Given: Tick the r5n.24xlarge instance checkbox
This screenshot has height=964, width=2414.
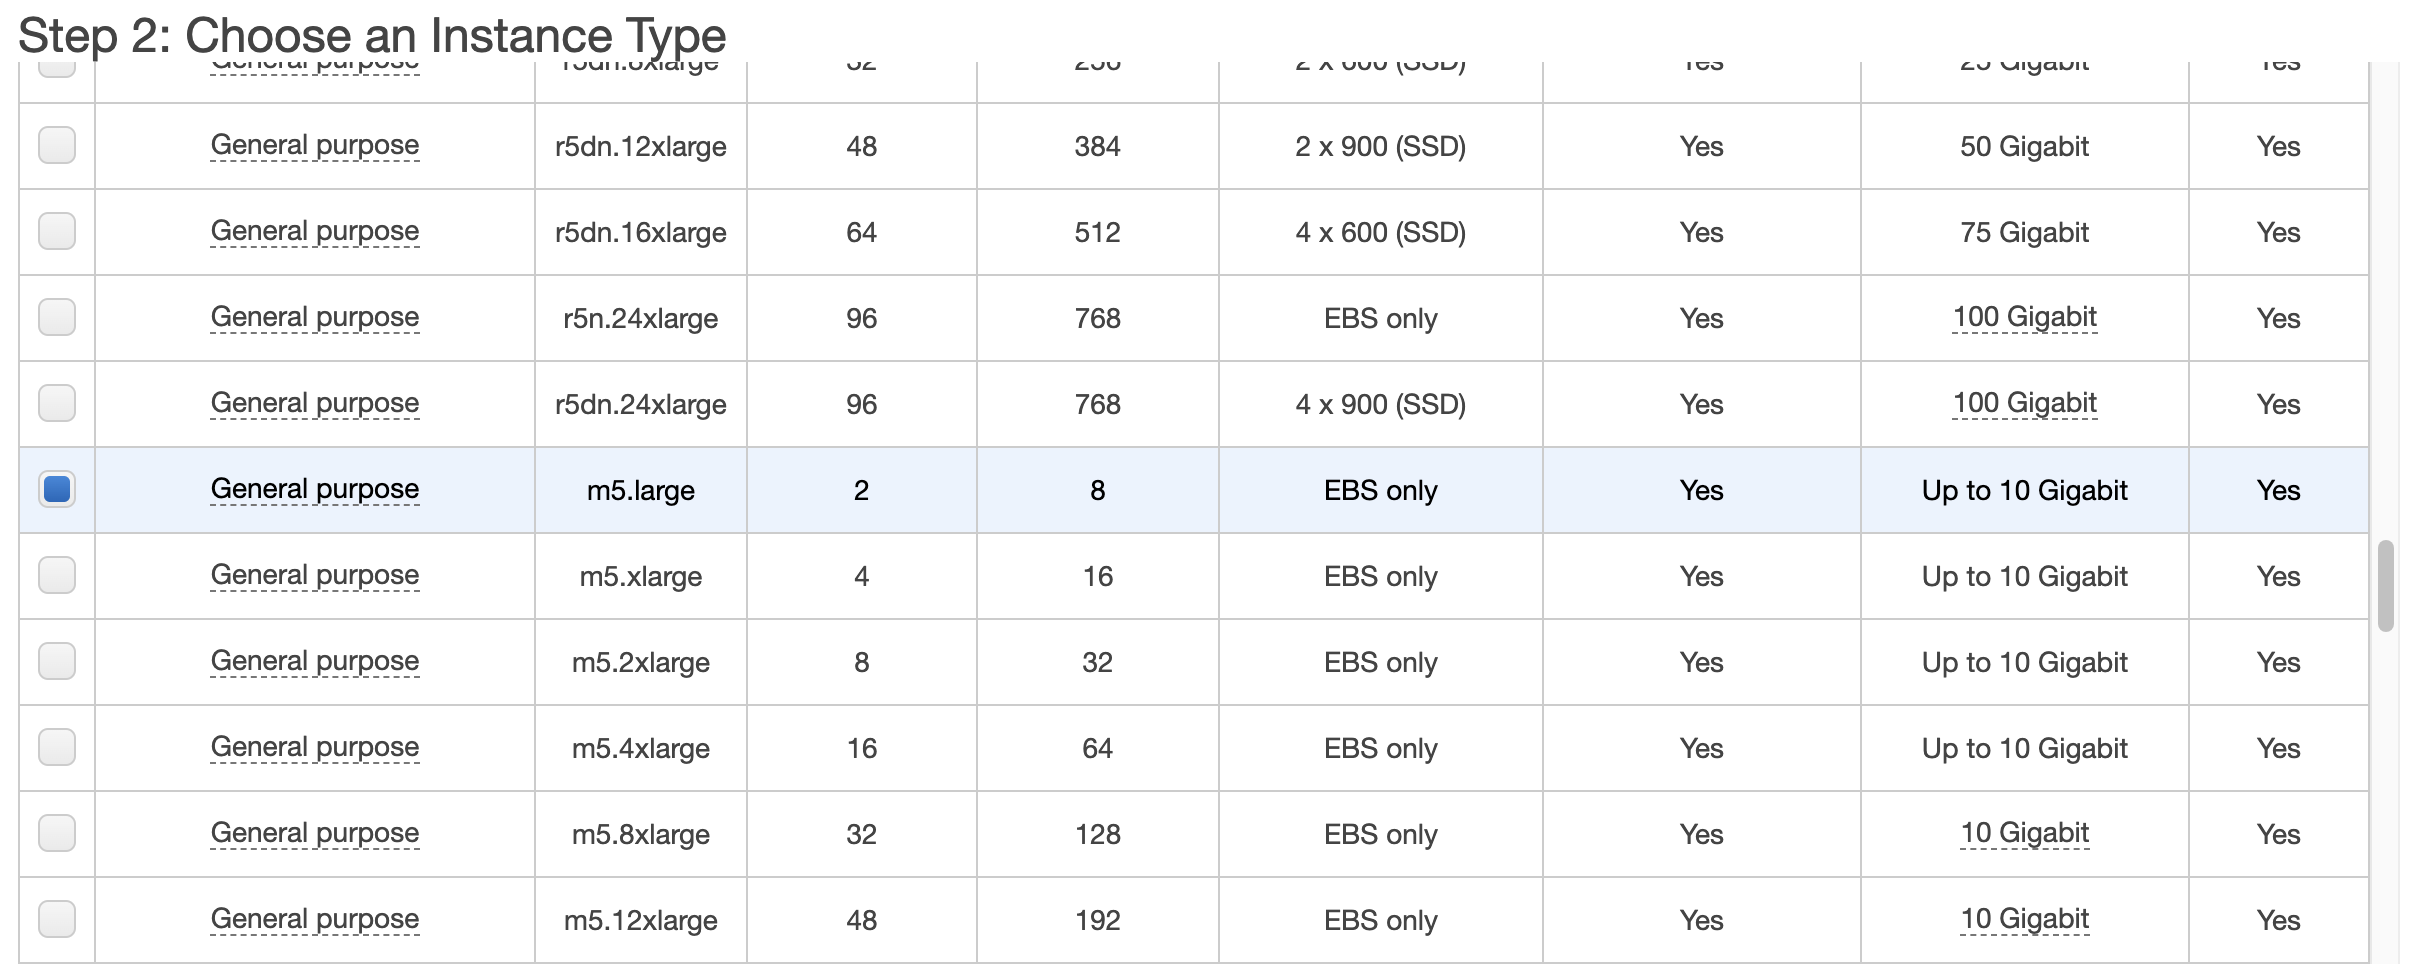Looking at the screenshot, I should click(x=57, y=317).
